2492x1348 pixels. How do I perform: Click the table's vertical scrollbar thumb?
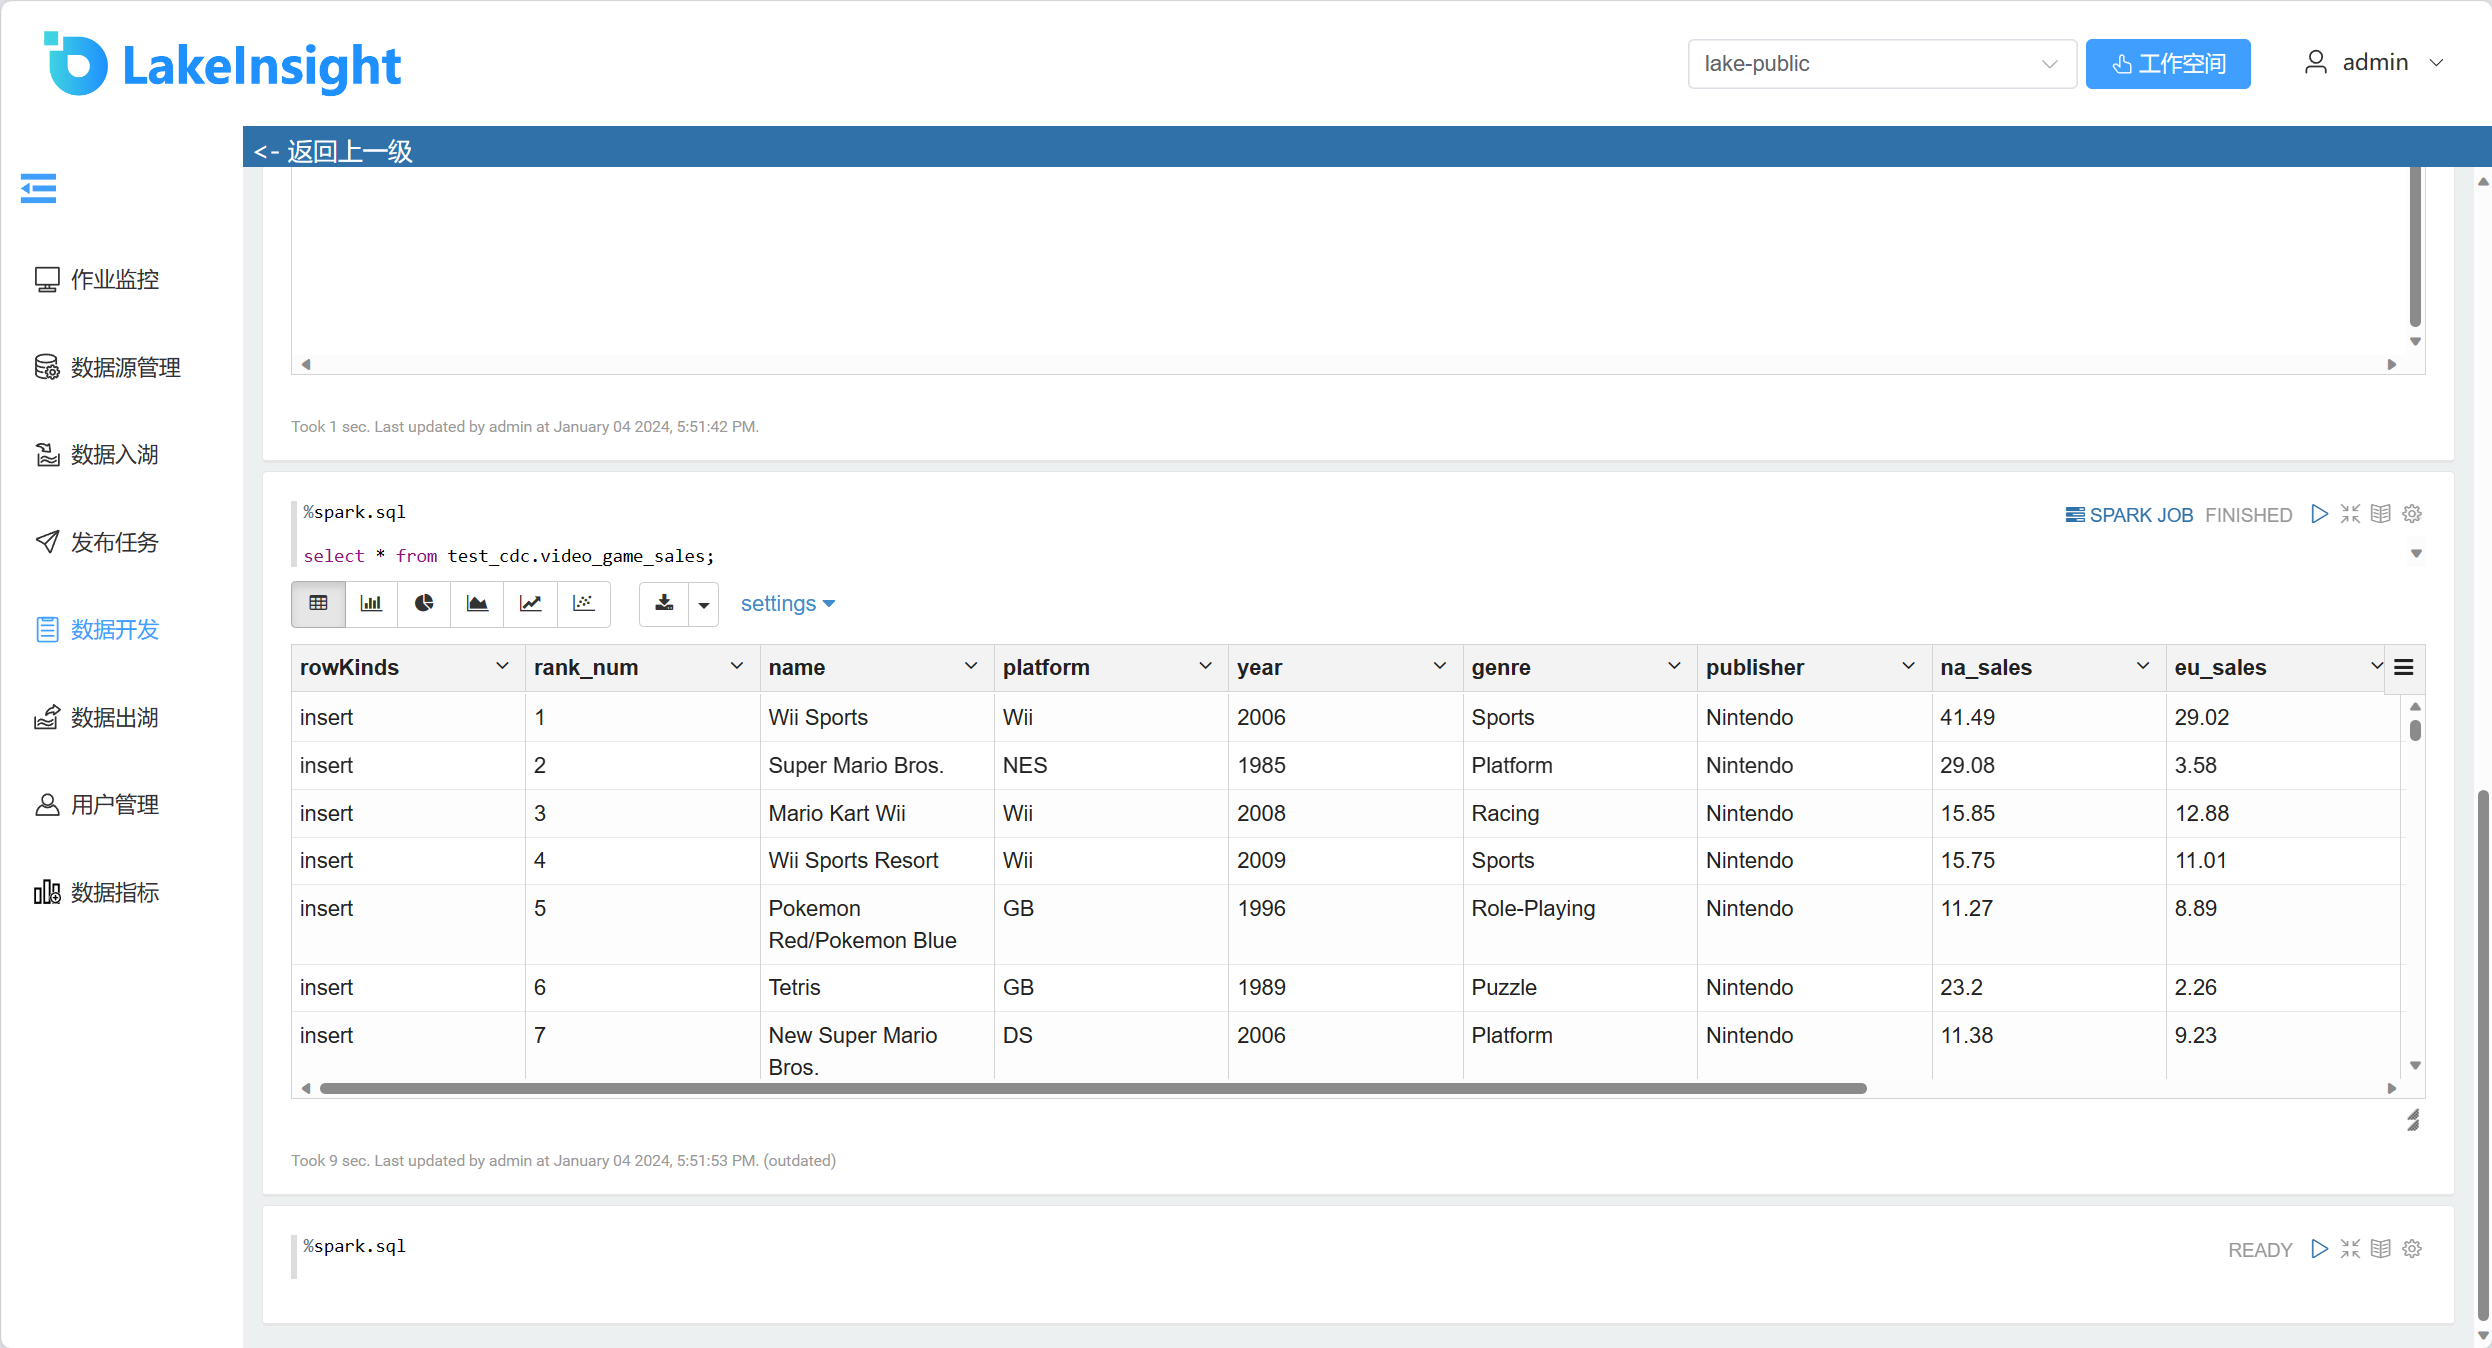tap(2415, 731)
